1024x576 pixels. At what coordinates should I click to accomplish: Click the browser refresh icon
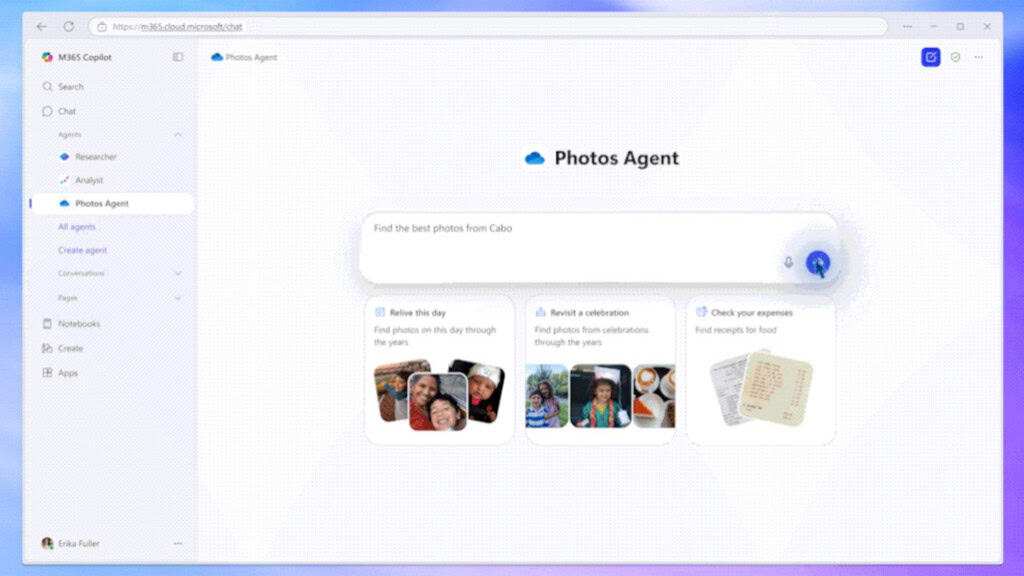pos(69,26)
